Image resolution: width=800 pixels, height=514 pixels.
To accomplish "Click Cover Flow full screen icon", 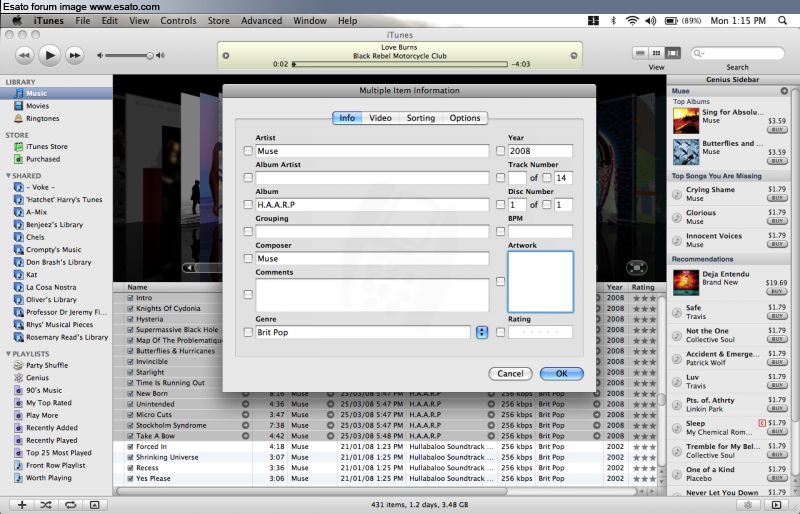I will tap(636, 267).
